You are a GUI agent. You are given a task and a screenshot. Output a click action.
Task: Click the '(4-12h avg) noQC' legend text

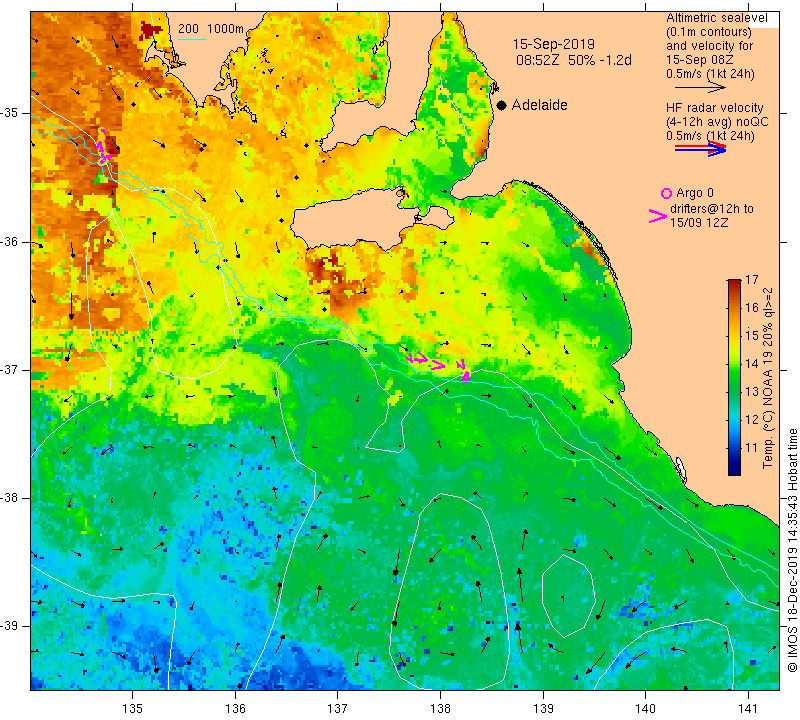point(717,122)
